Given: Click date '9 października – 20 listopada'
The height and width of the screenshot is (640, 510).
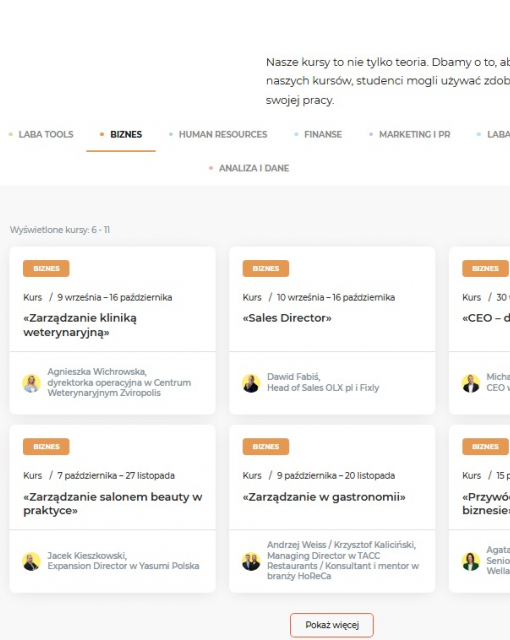Looking at the screenshot, I should pos(336,476).
